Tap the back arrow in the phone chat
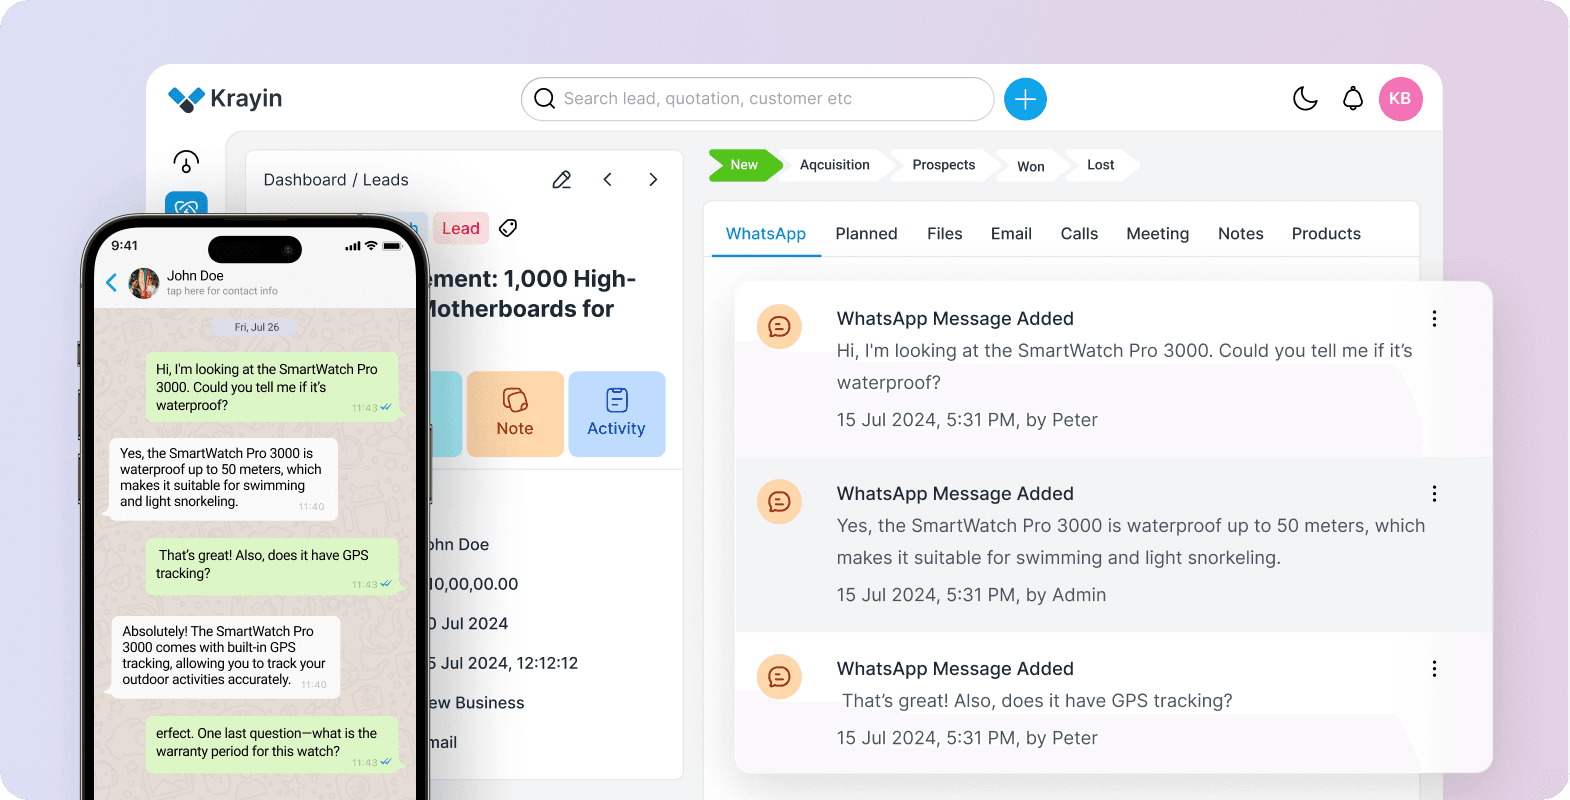Image resolution: width=1570 pixels, height=800 pixels. [112, 283]
